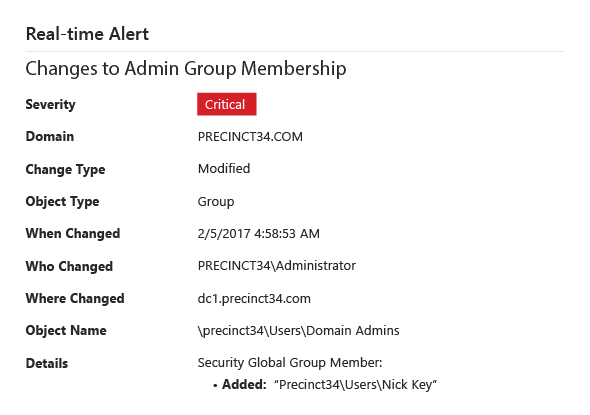Click the Domain field label
This screenshot has width=590, height=415.
[x=50, y=137]
